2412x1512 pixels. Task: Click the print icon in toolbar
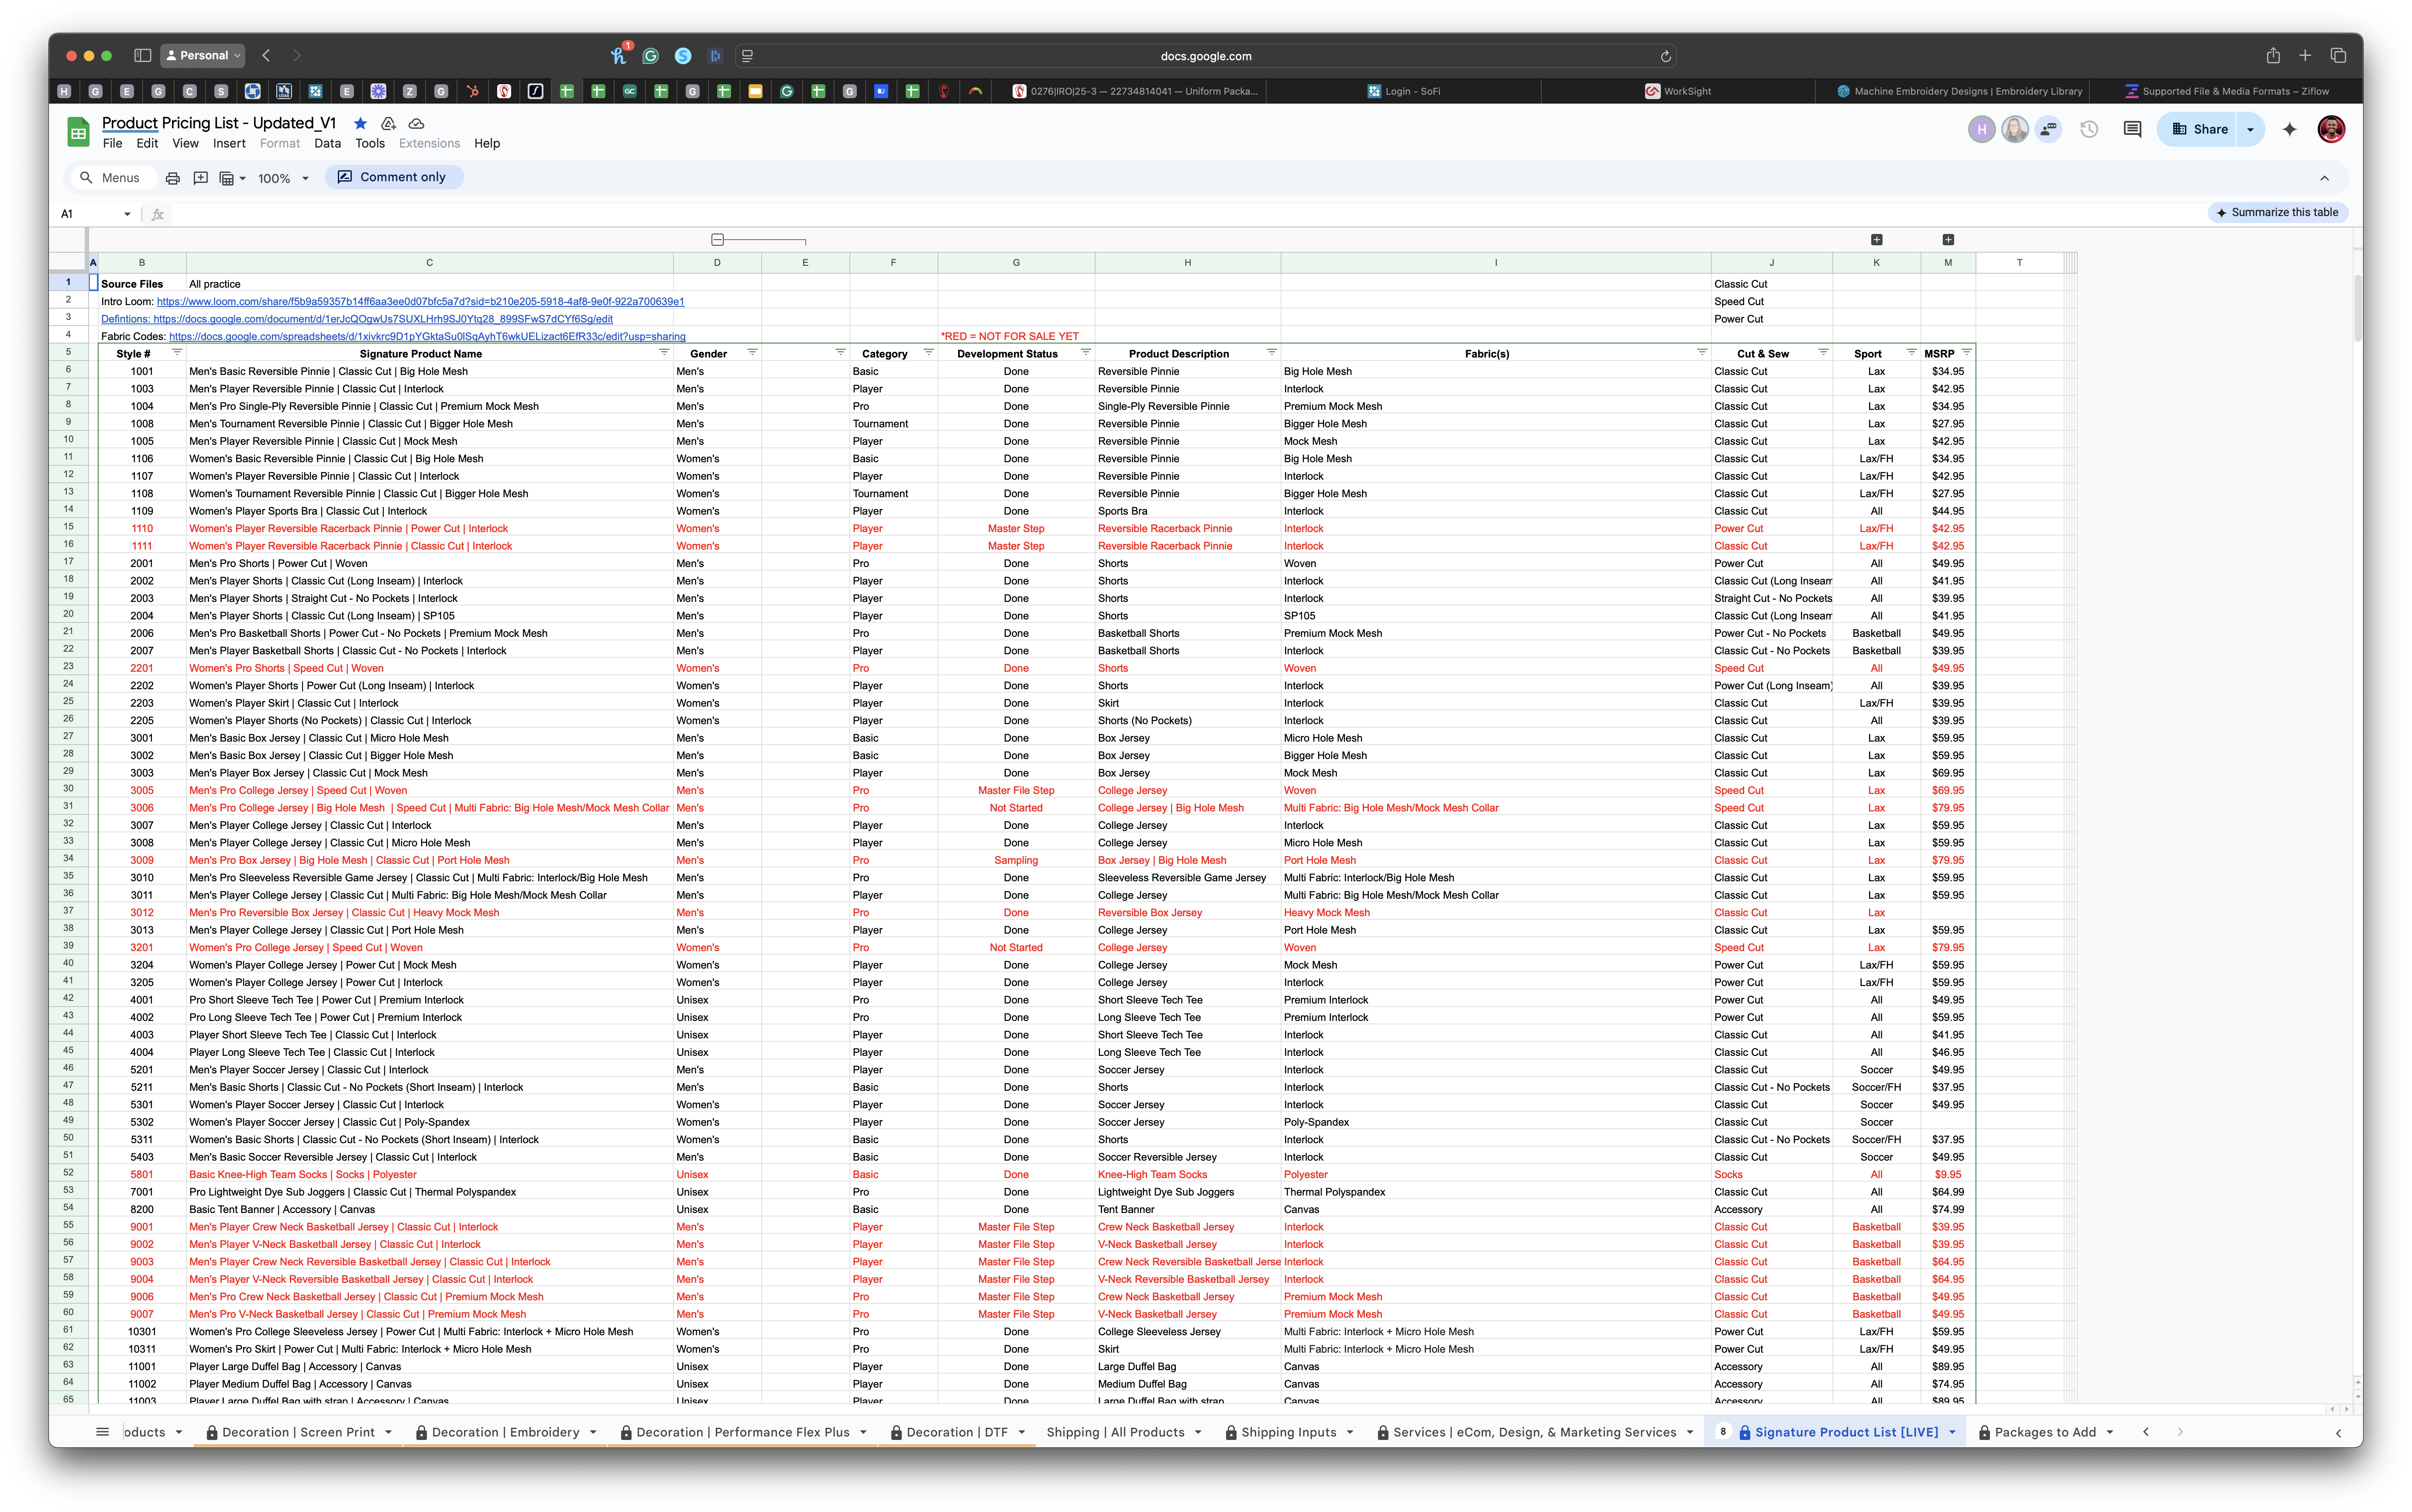tap(172, 178)
